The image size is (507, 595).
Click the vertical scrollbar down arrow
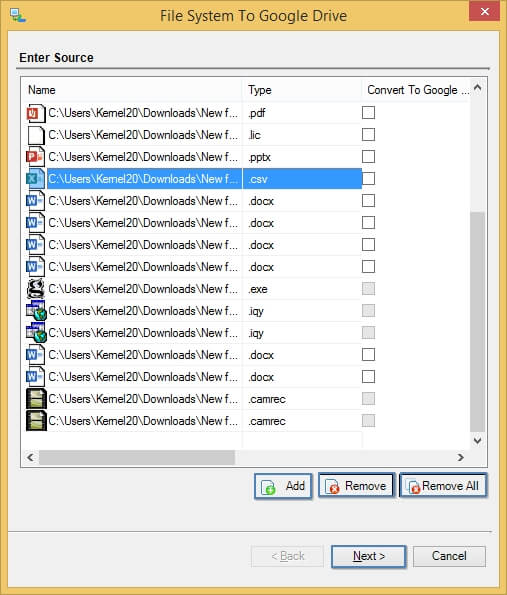pyautogui.click(x=477, y=440)
